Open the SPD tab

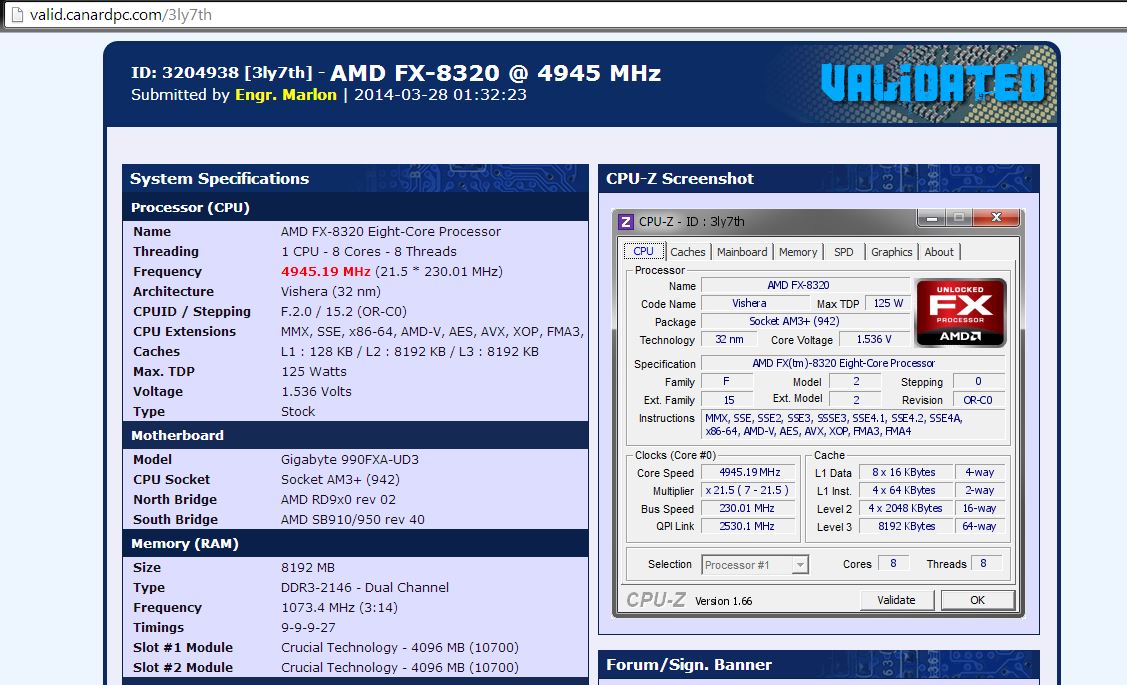tap(844, 252)
